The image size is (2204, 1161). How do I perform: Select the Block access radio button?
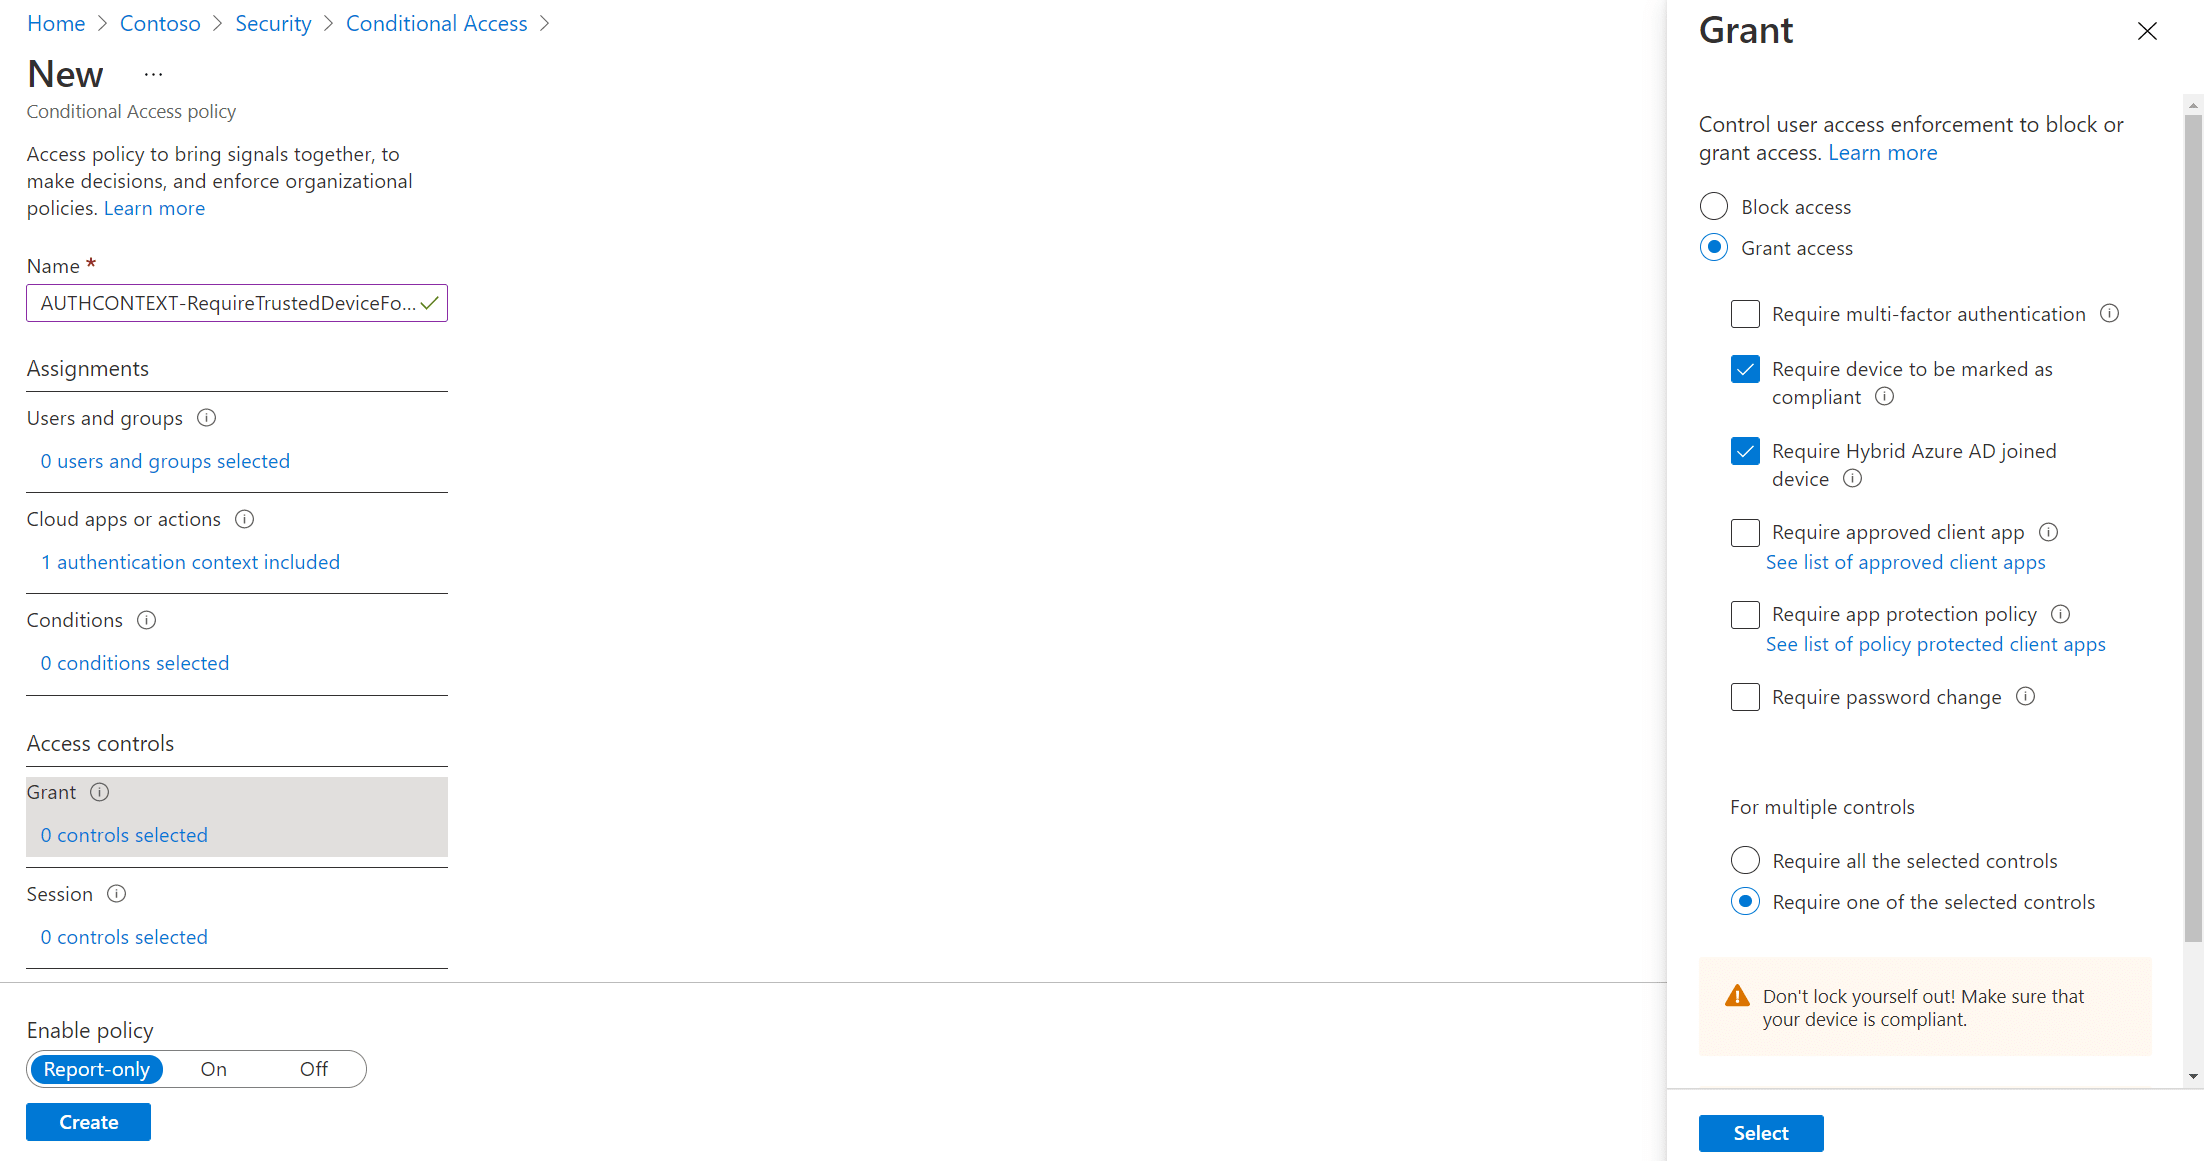pyautogui.click(x=1714, y=206)
